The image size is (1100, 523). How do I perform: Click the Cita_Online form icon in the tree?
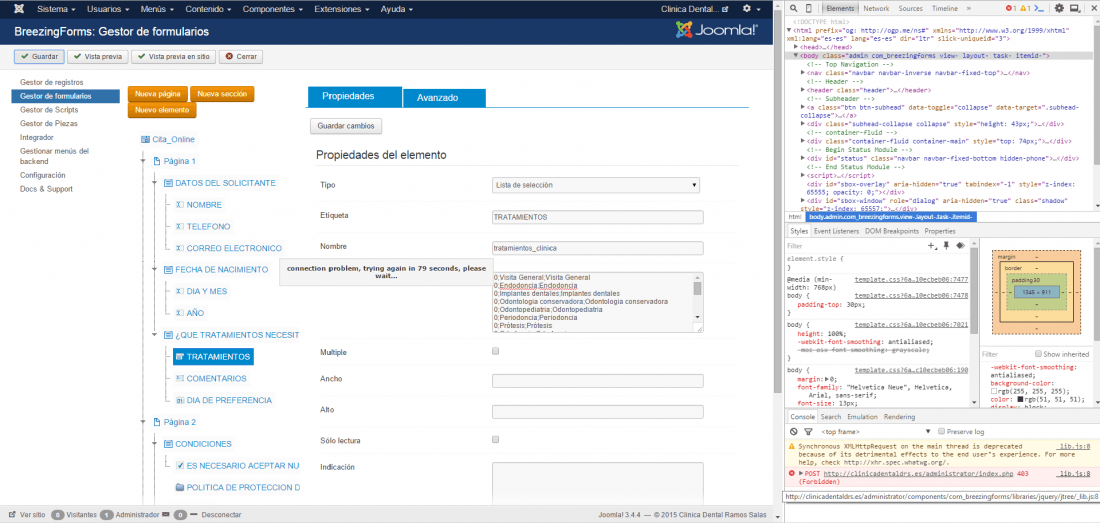[145, 140]
